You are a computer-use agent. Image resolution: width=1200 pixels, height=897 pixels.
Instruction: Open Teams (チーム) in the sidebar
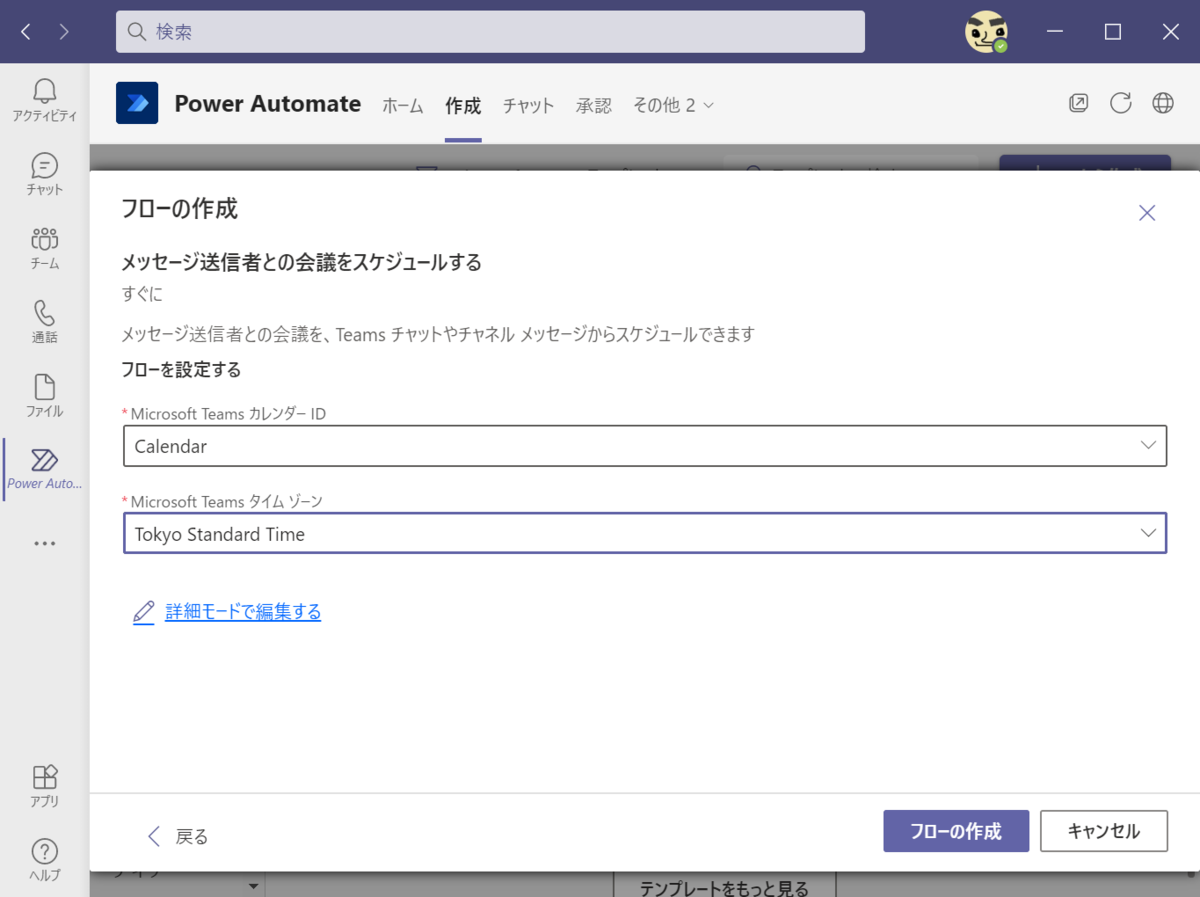44,248
